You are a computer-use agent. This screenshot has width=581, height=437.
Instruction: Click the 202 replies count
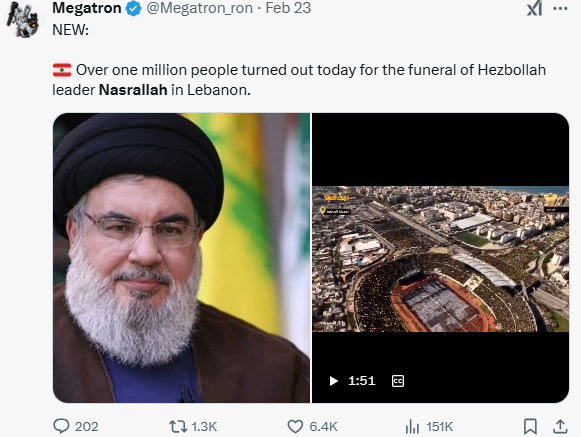tap(86, 427)
